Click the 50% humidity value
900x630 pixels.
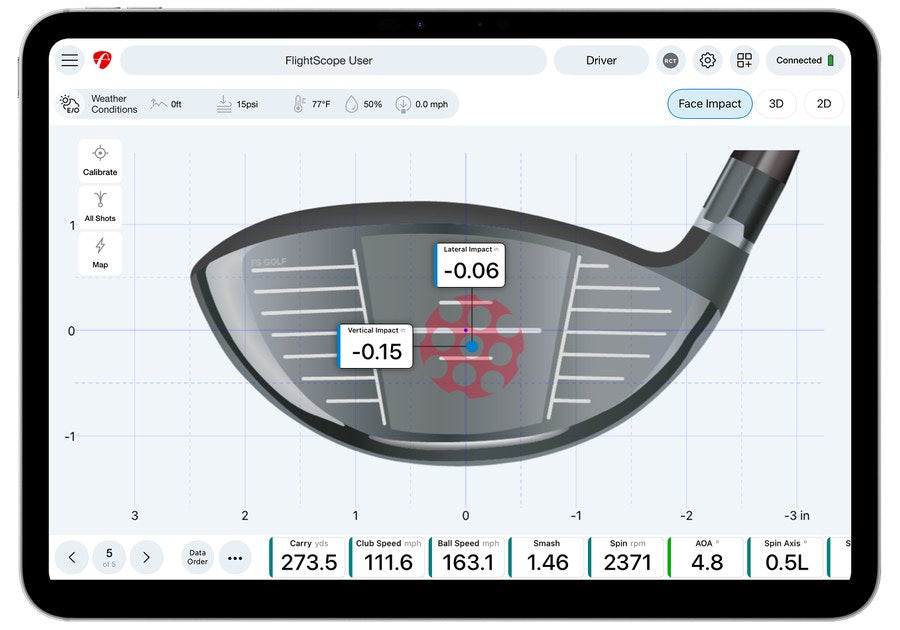373,104
